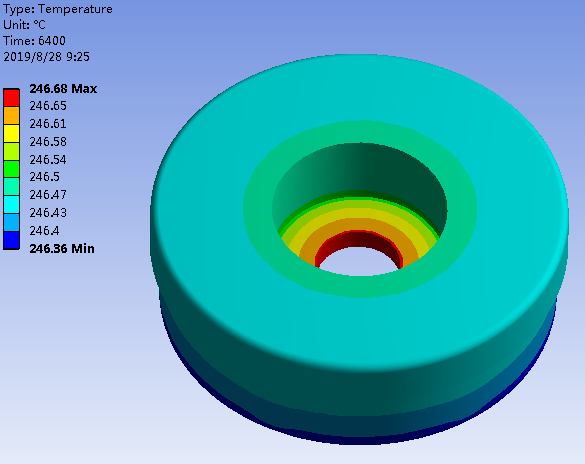Click the '246.54' legend value
This screenshot has width=585, height=464.
click(48, 160)
